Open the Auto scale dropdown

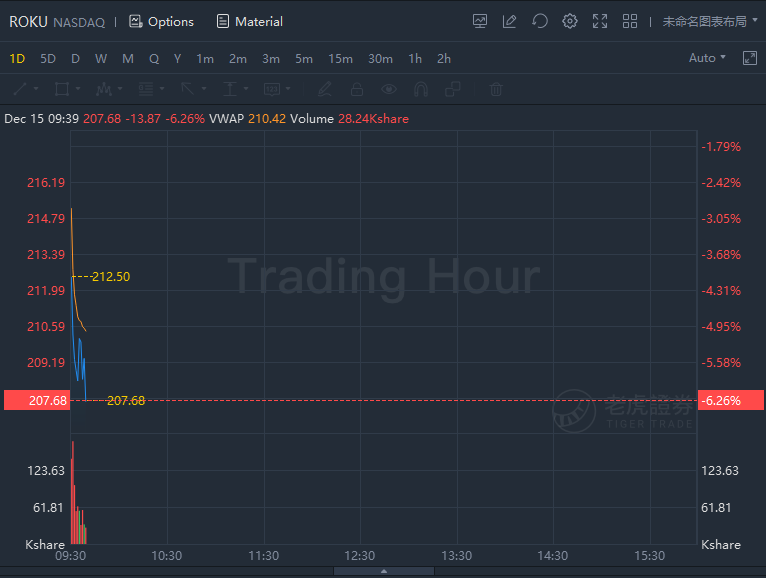[x=707, y=58]
